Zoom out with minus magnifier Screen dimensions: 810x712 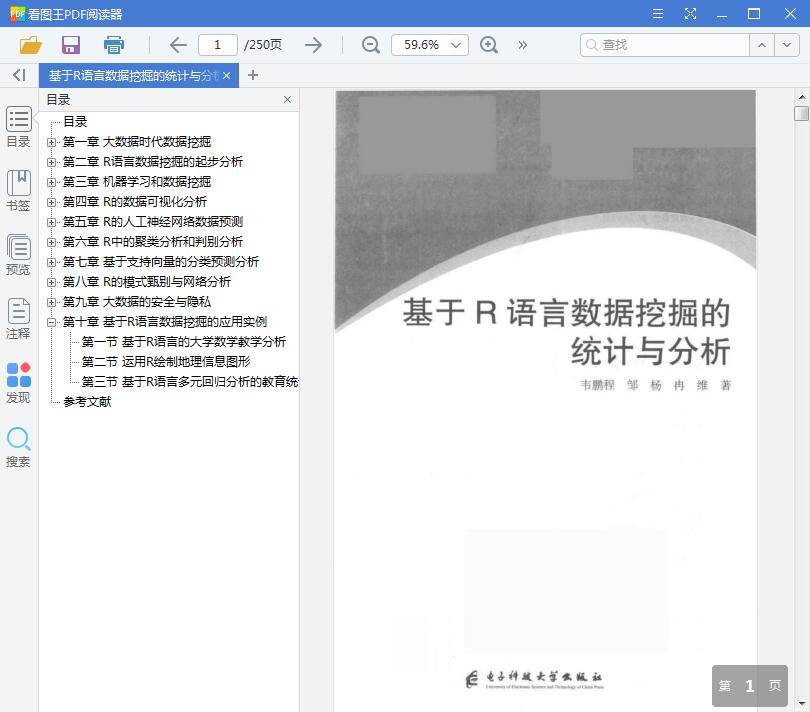pos(370,45)
